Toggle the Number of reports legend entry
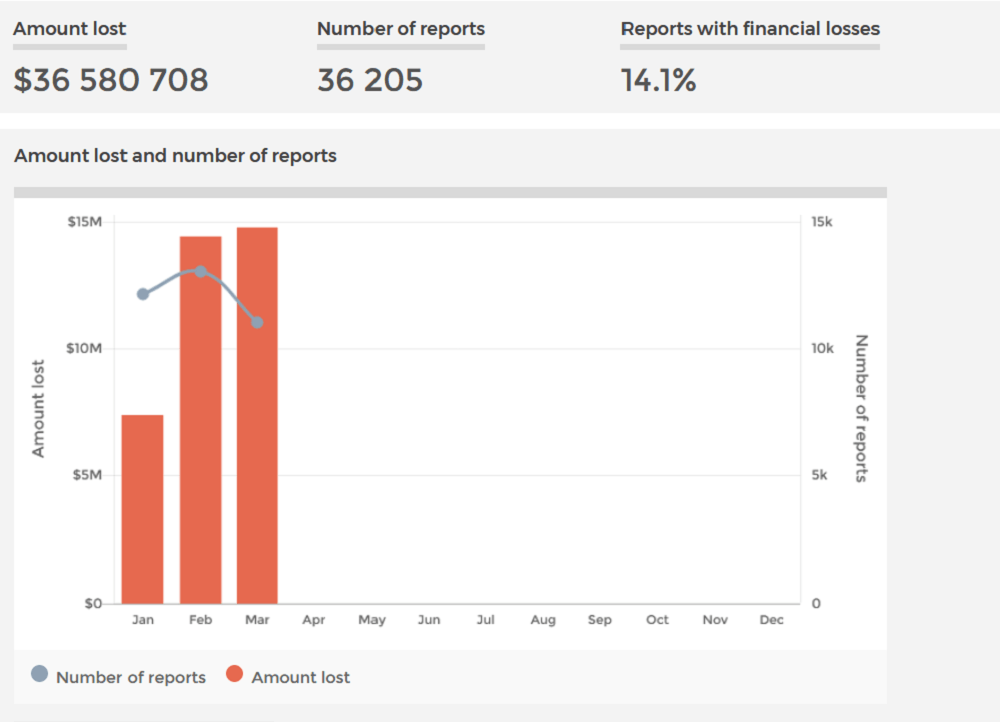Image resolution: width=1000 pixels, height=722 pixels. tap(119, 677)
